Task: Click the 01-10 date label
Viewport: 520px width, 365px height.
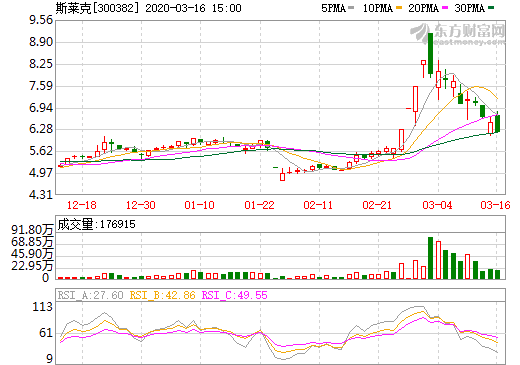Action: (199, 205)
